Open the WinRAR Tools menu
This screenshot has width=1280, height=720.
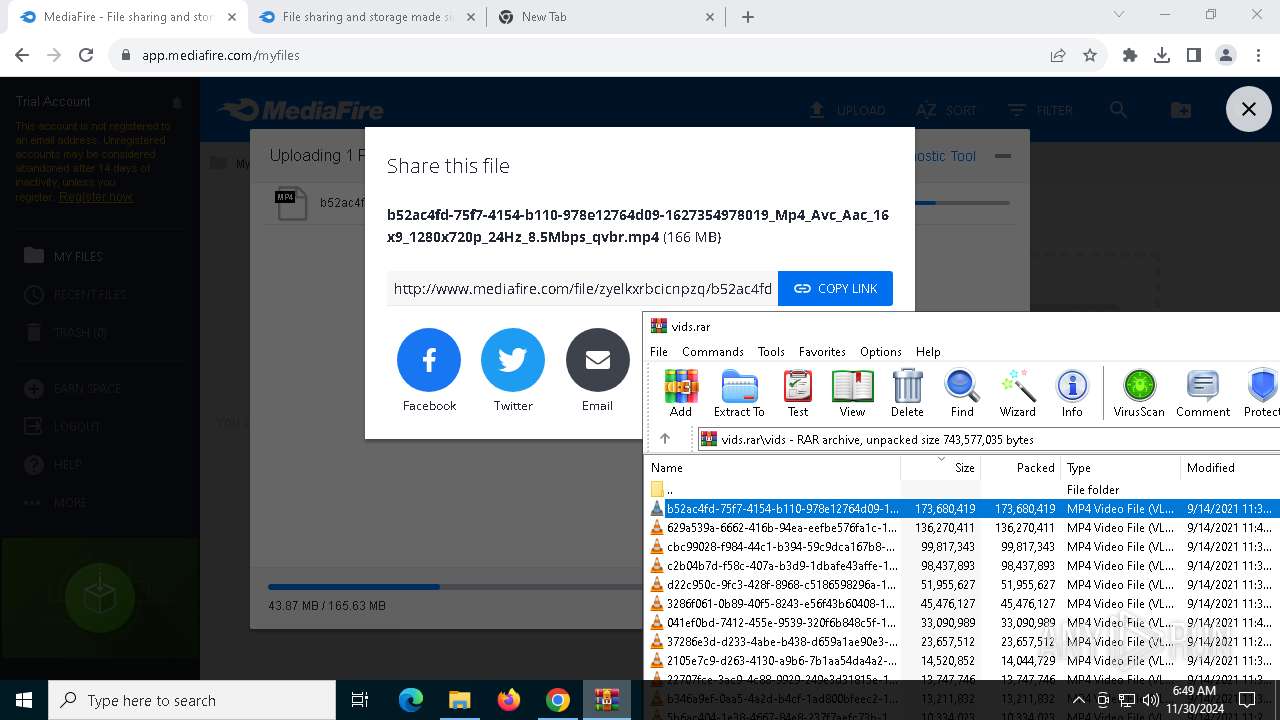click(x=771, y=352)
